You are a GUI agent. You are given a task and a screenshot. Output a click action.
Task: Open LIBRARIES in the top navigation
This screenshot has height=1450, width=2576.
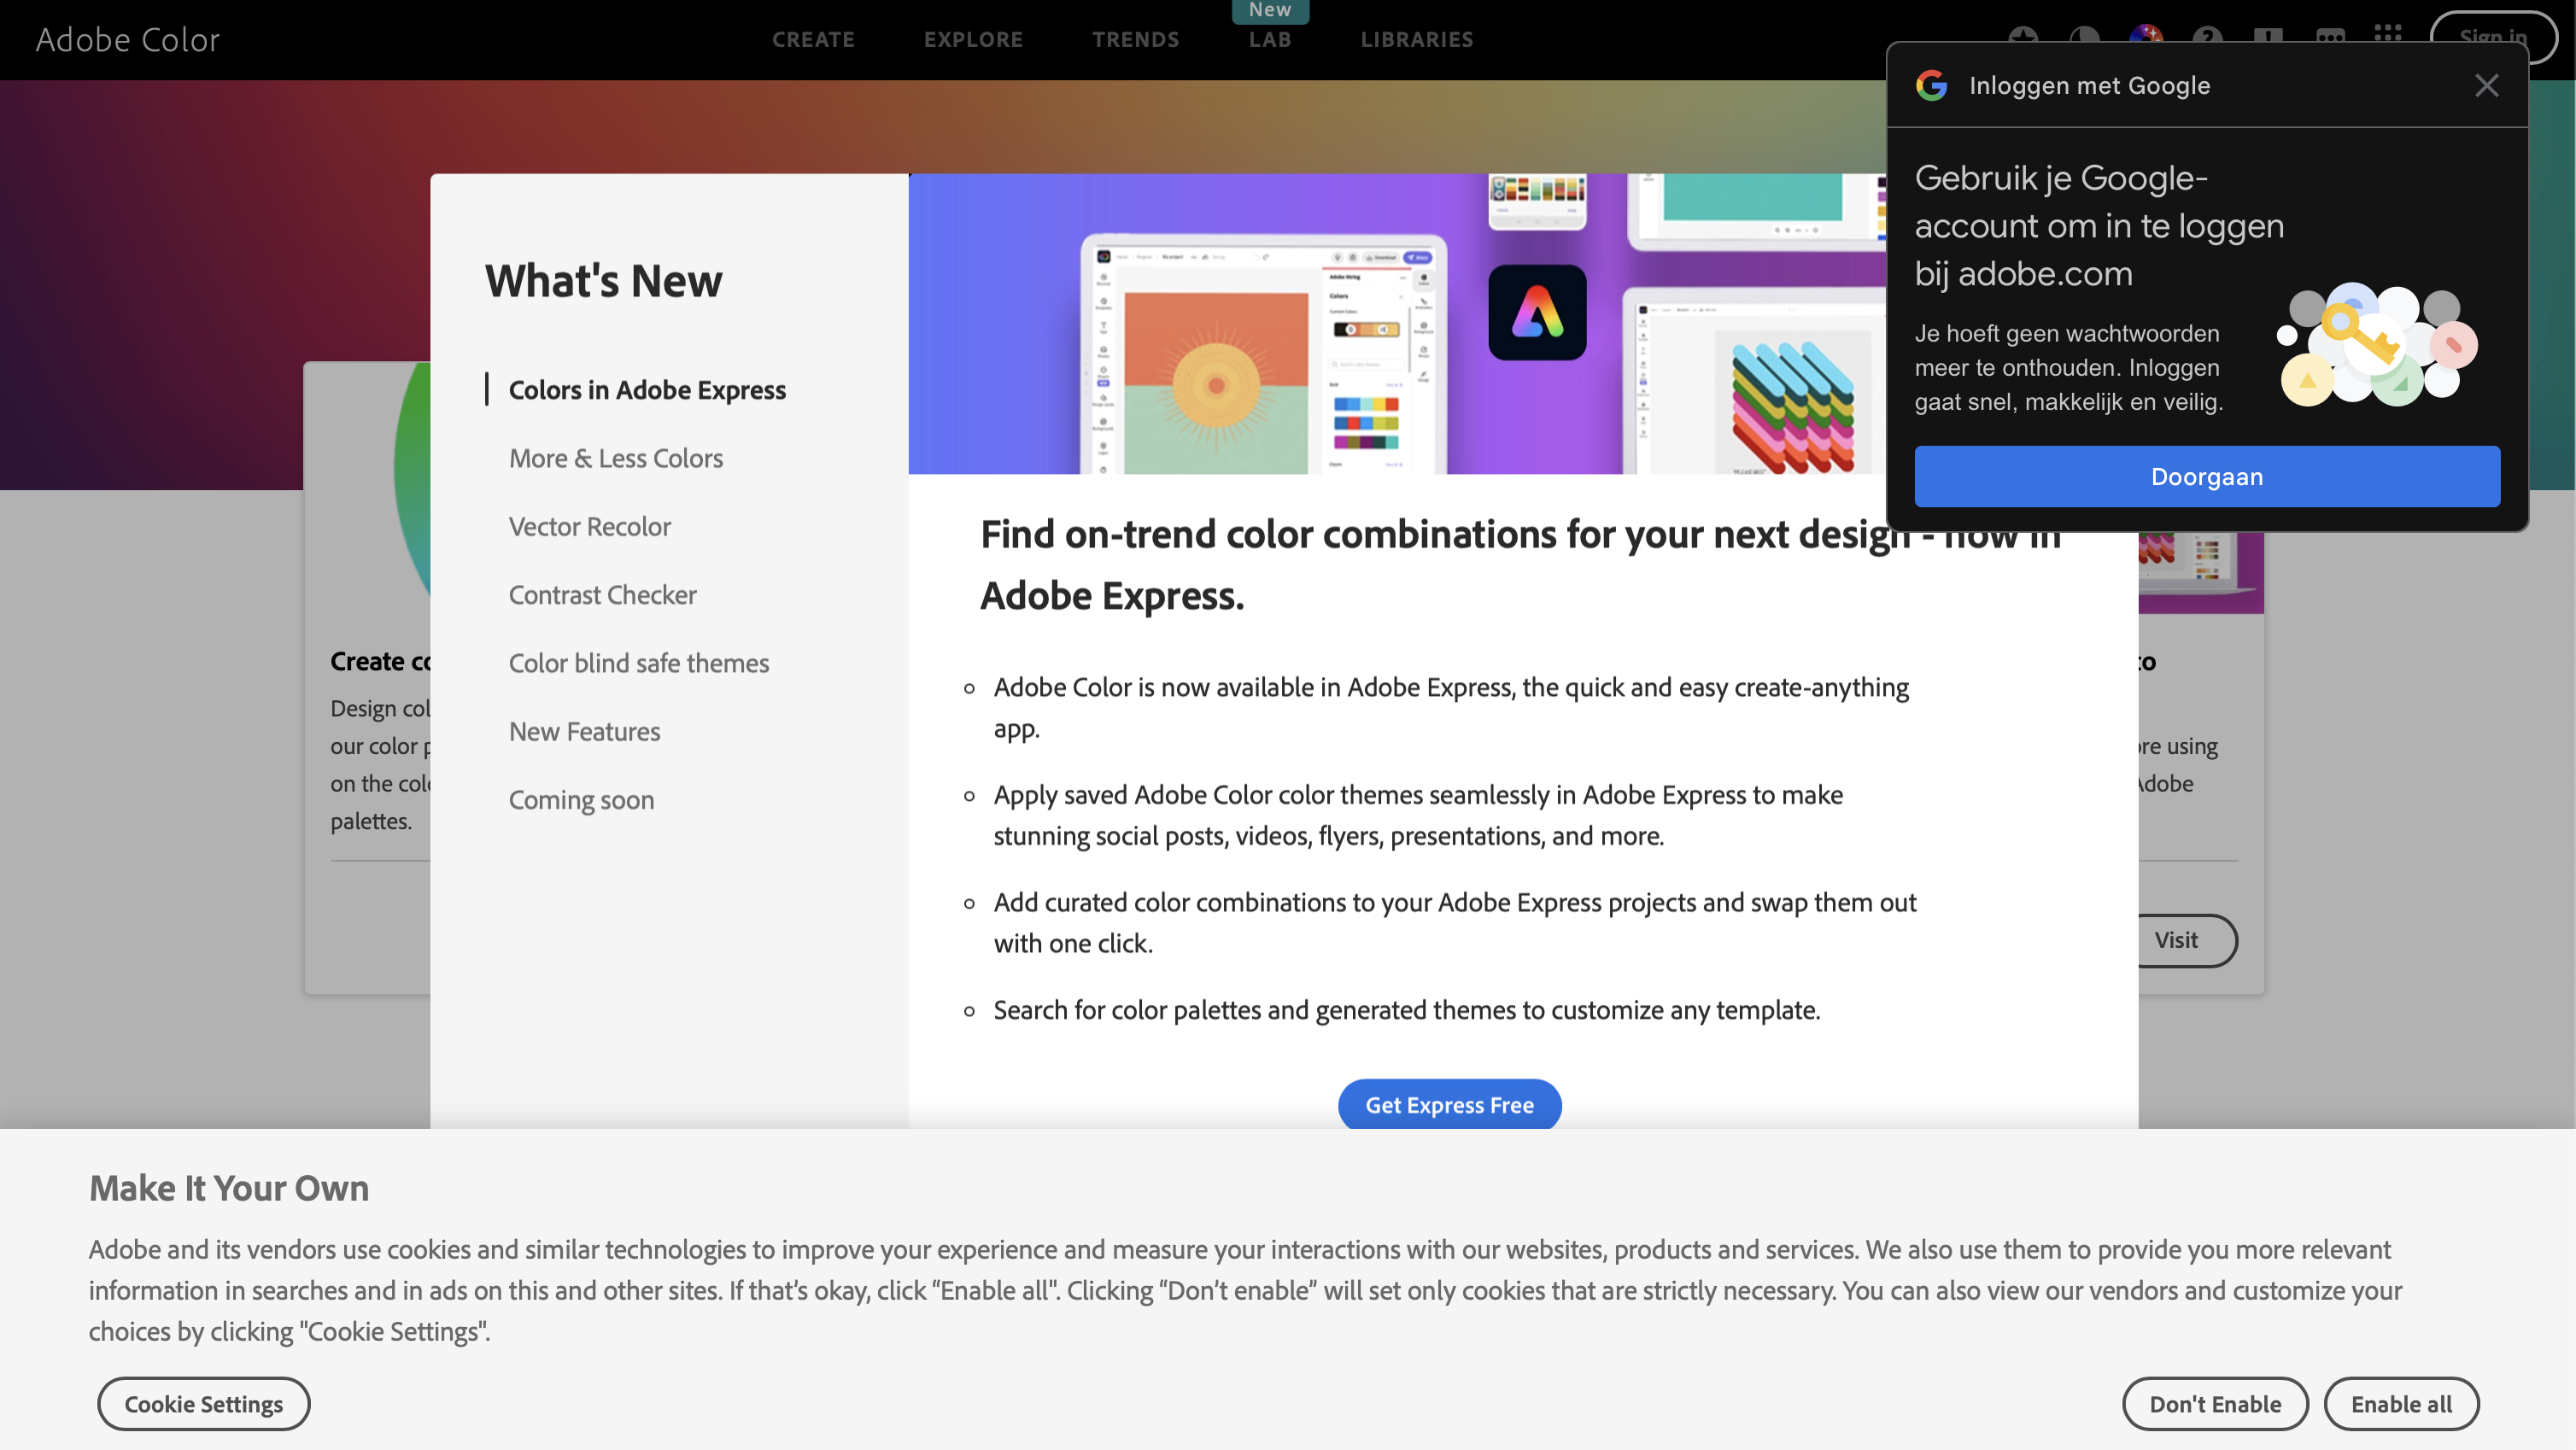point(1416,40)
